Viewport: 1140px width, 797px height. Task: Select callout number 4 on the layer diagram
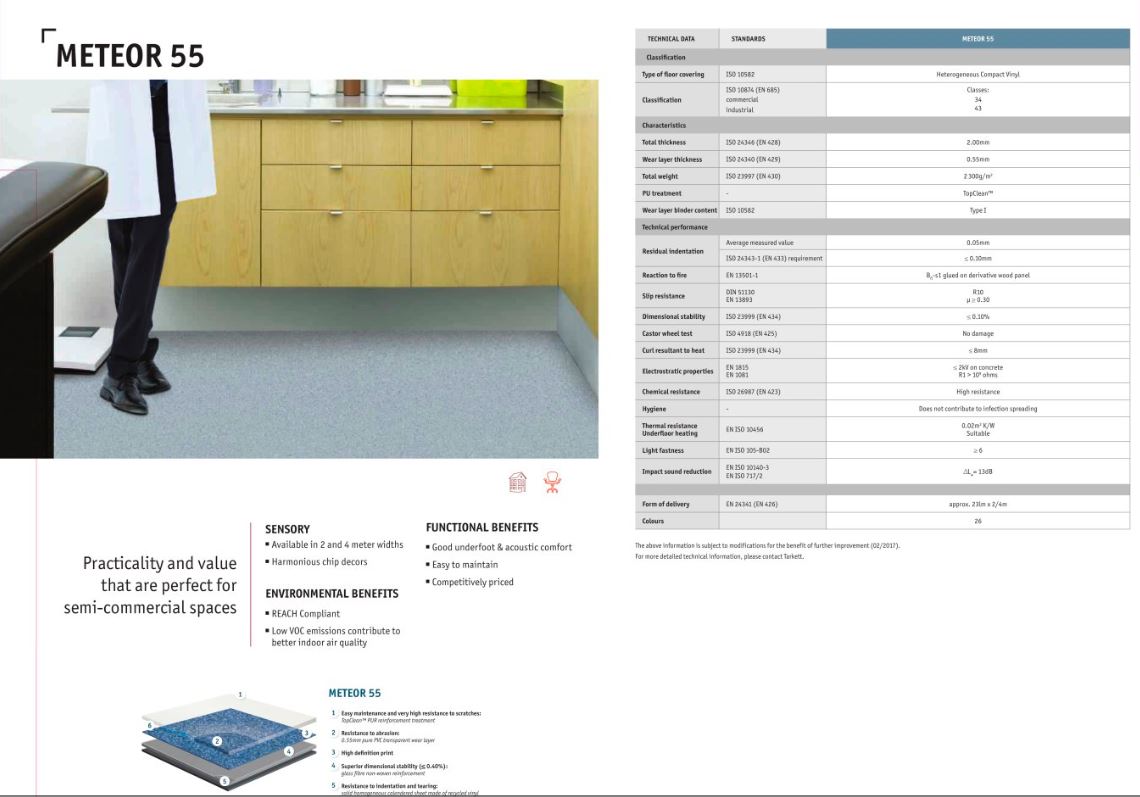[x=289, y=751]
